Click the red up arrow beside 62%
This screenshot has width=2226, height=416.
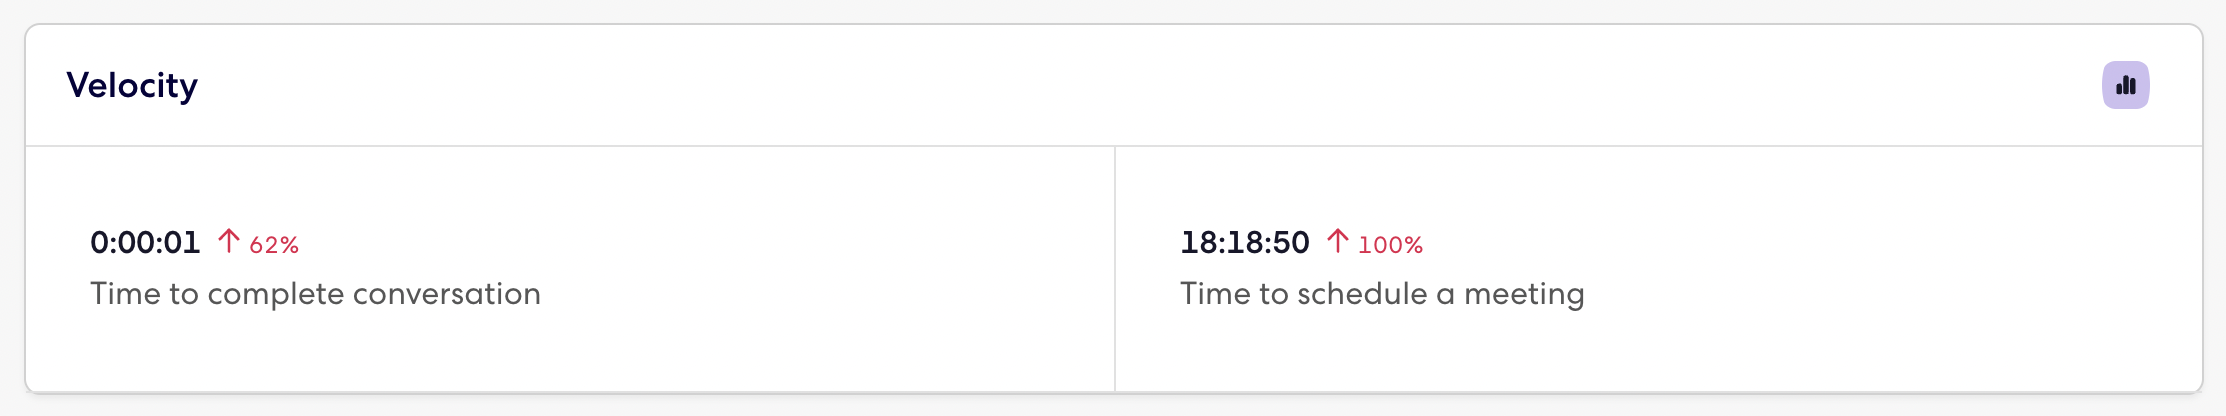coord(229,241)
